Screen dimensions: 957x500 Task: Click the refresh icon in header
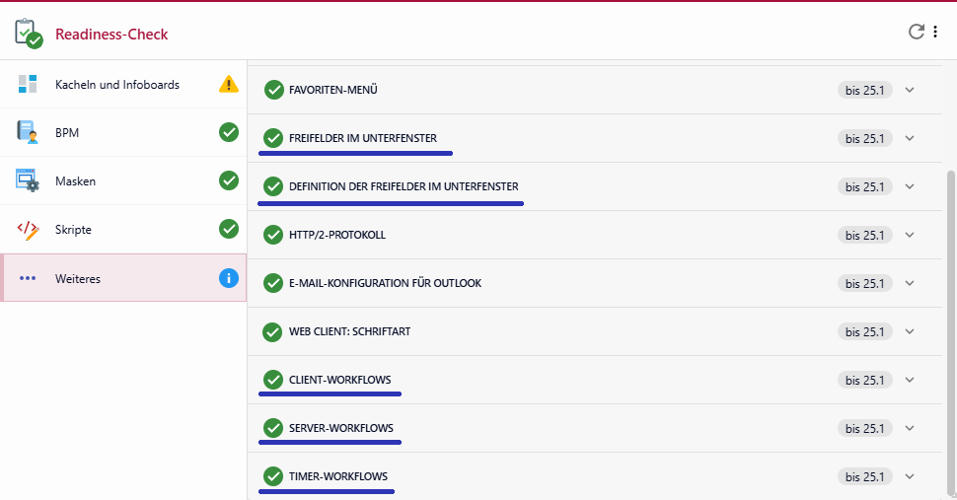(x=916, y=32)
